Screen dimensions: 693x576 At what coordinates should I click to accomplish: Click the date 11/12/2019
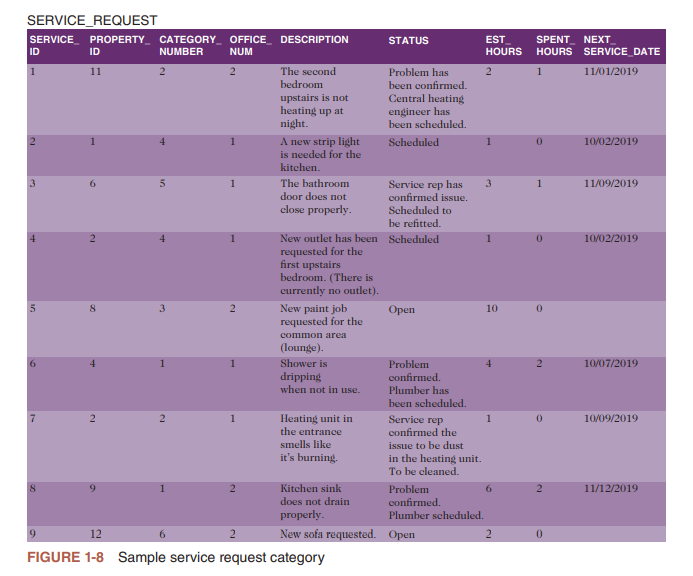(611, 488)
